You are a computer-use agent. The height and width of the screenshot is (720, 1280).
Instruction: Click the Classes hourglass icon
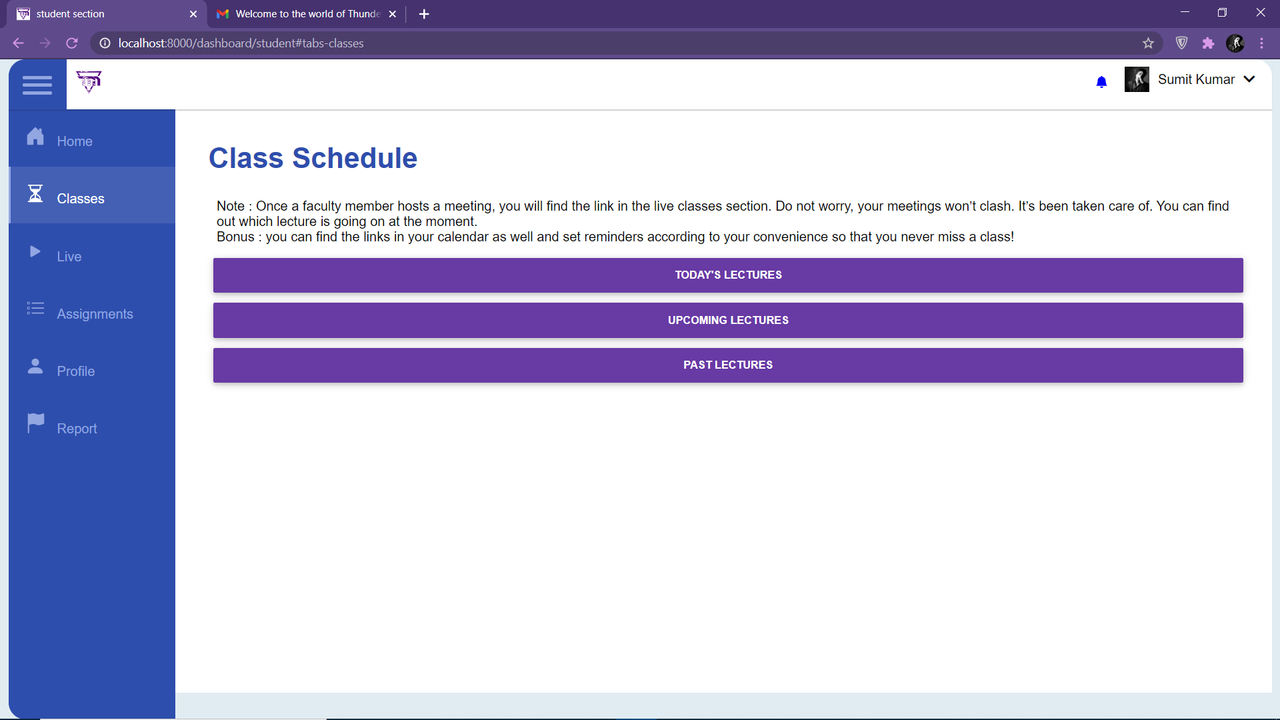tap(36, 194)
